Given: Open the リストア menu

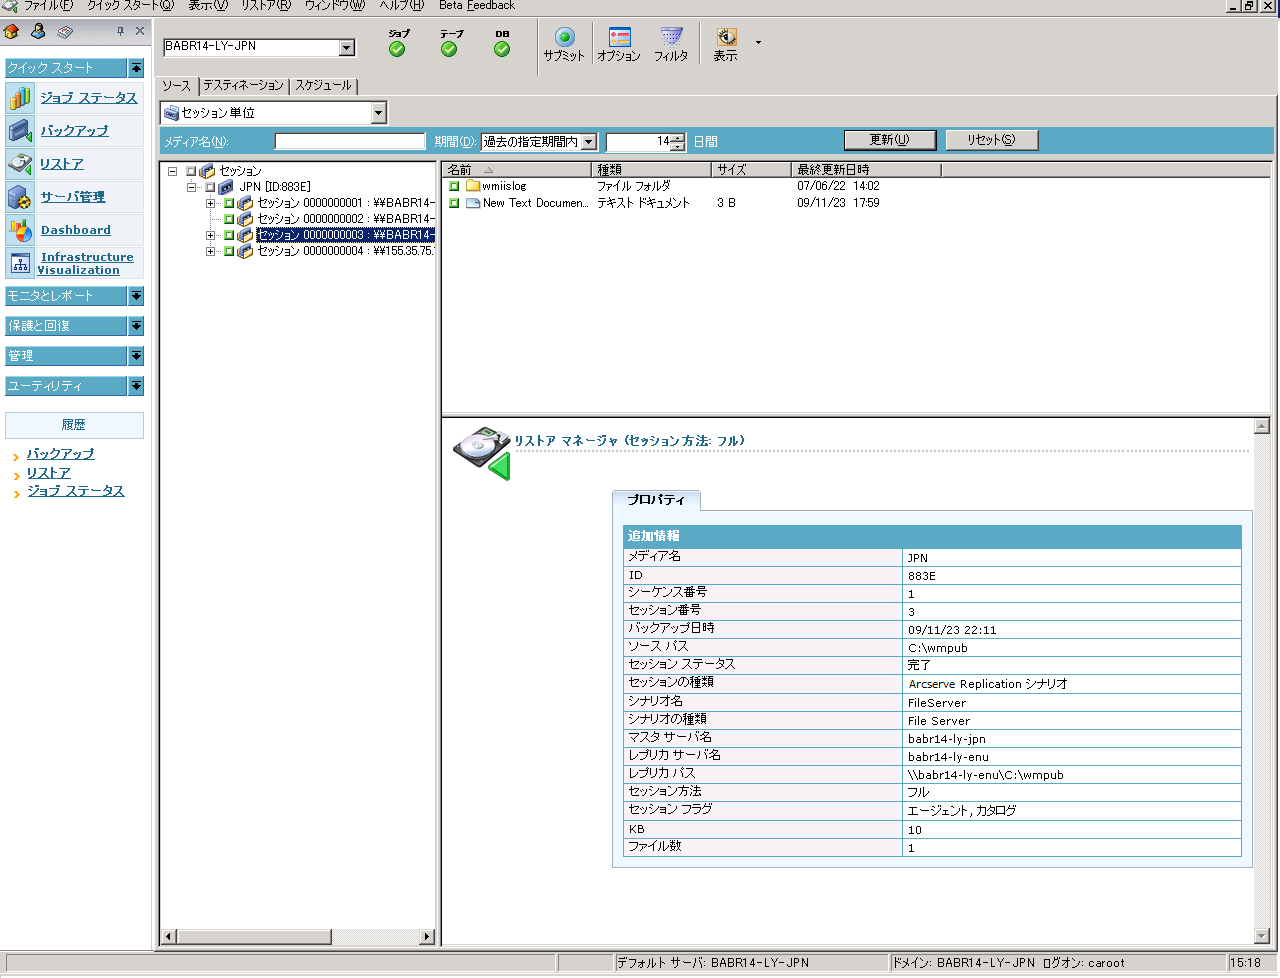Looking at the screenshot, I should pos(266,5).
